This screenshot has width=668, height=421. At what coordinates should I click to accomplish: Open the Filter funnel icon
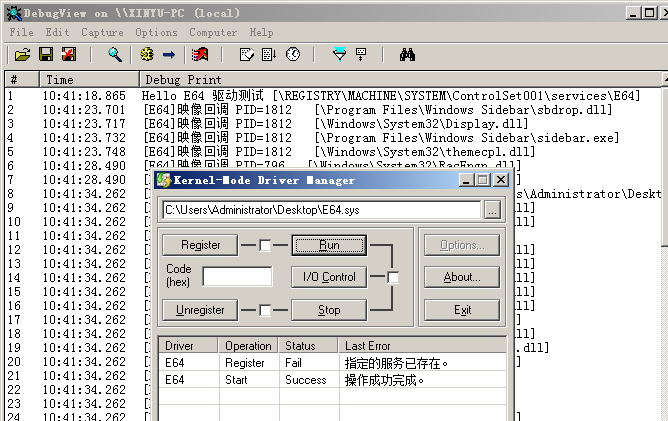[339, 54]
